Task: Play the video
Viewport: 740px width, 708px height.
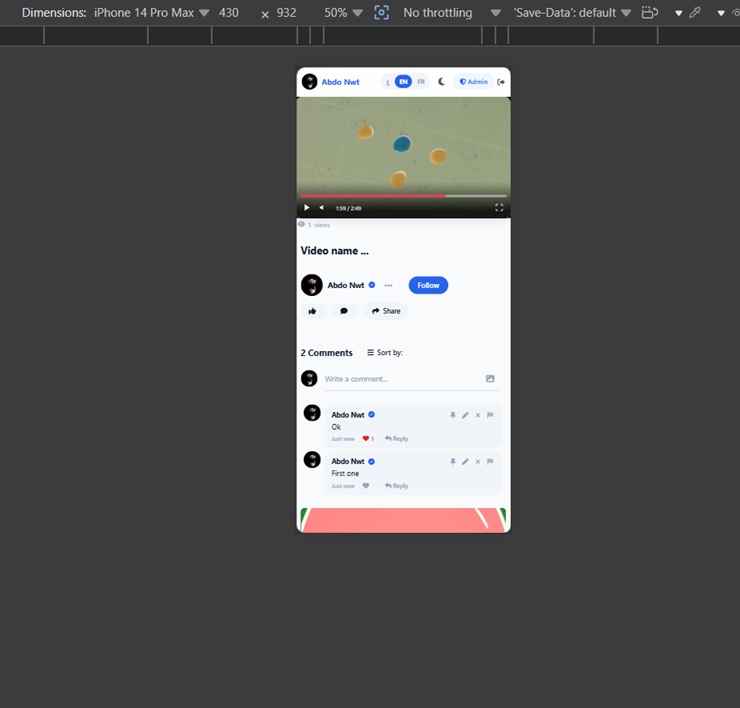Action: 306,208
